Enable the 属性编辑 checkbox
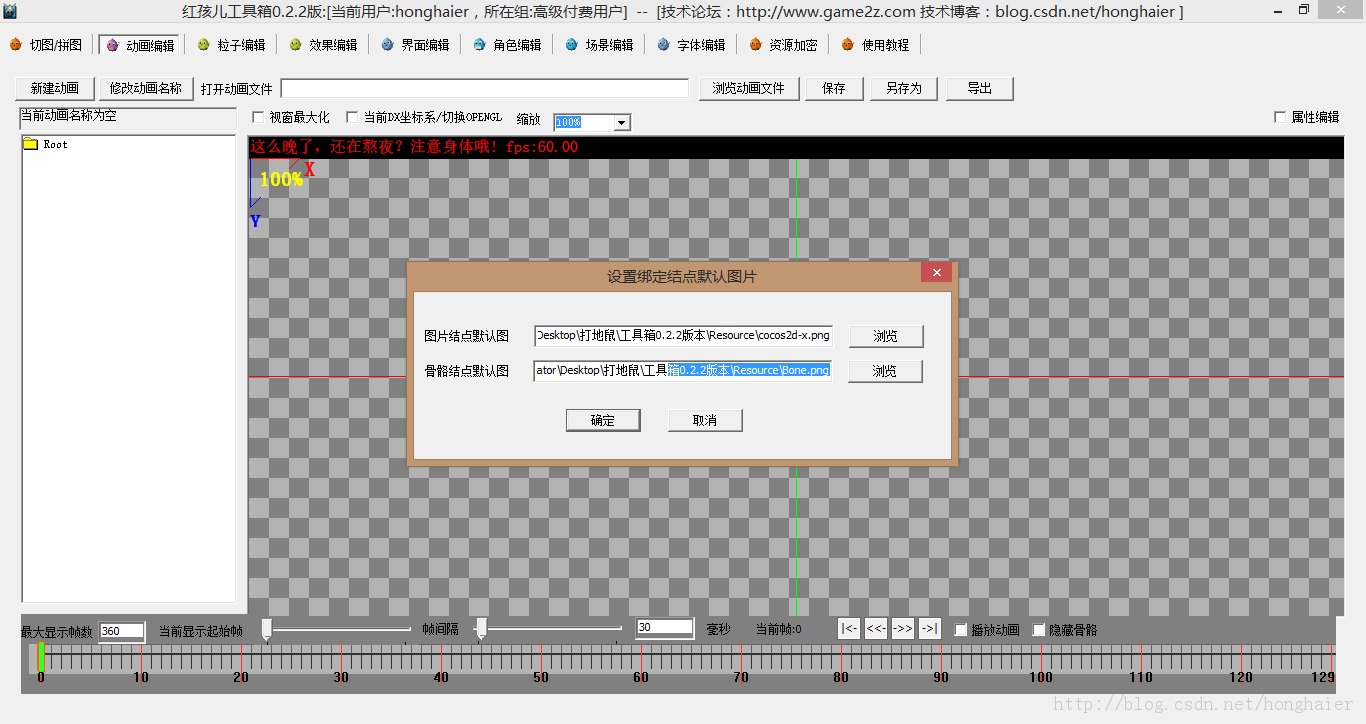The image size is (1366, 724). tap(1280, 117)
